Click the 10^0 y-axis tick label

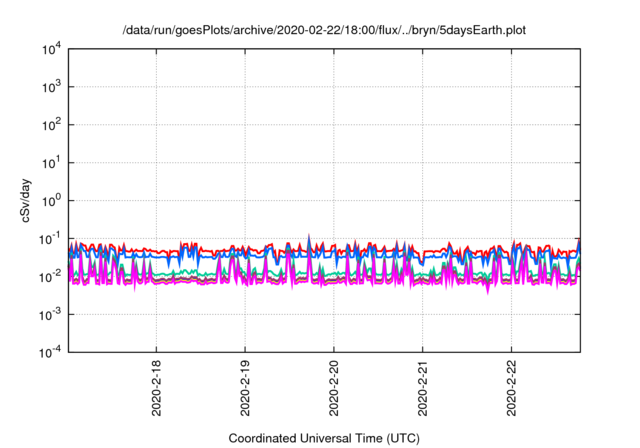point(52,201)
